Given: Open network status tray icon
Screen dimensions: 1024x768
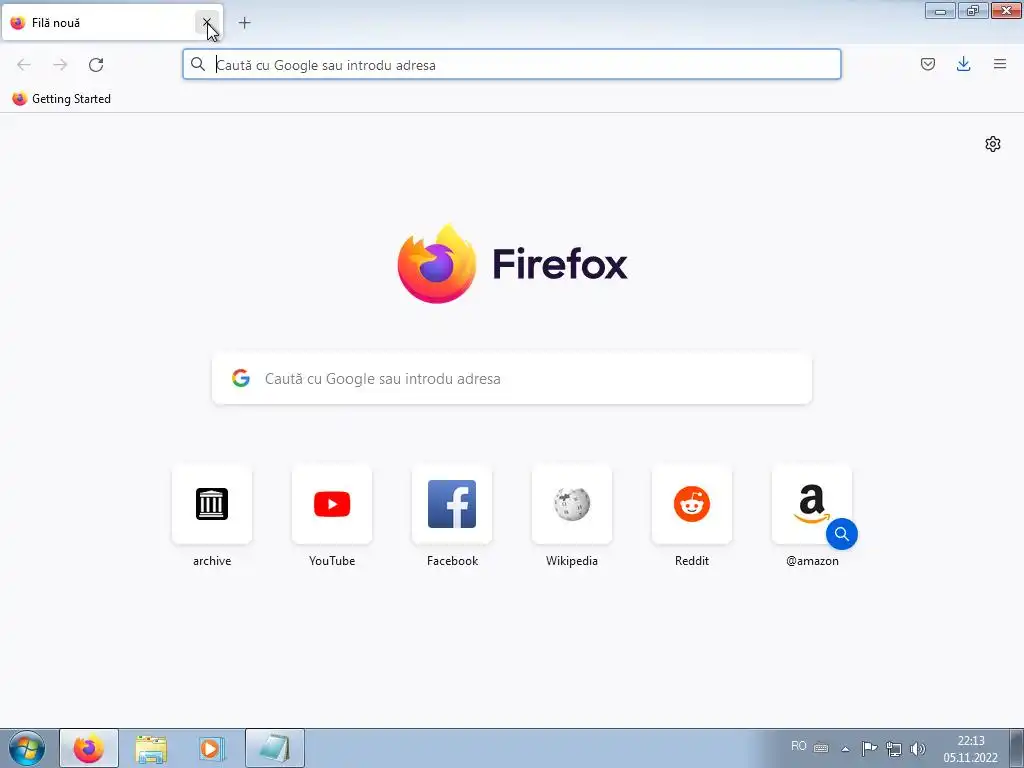Looking at the screenshot, I should (x=893, y=748).
